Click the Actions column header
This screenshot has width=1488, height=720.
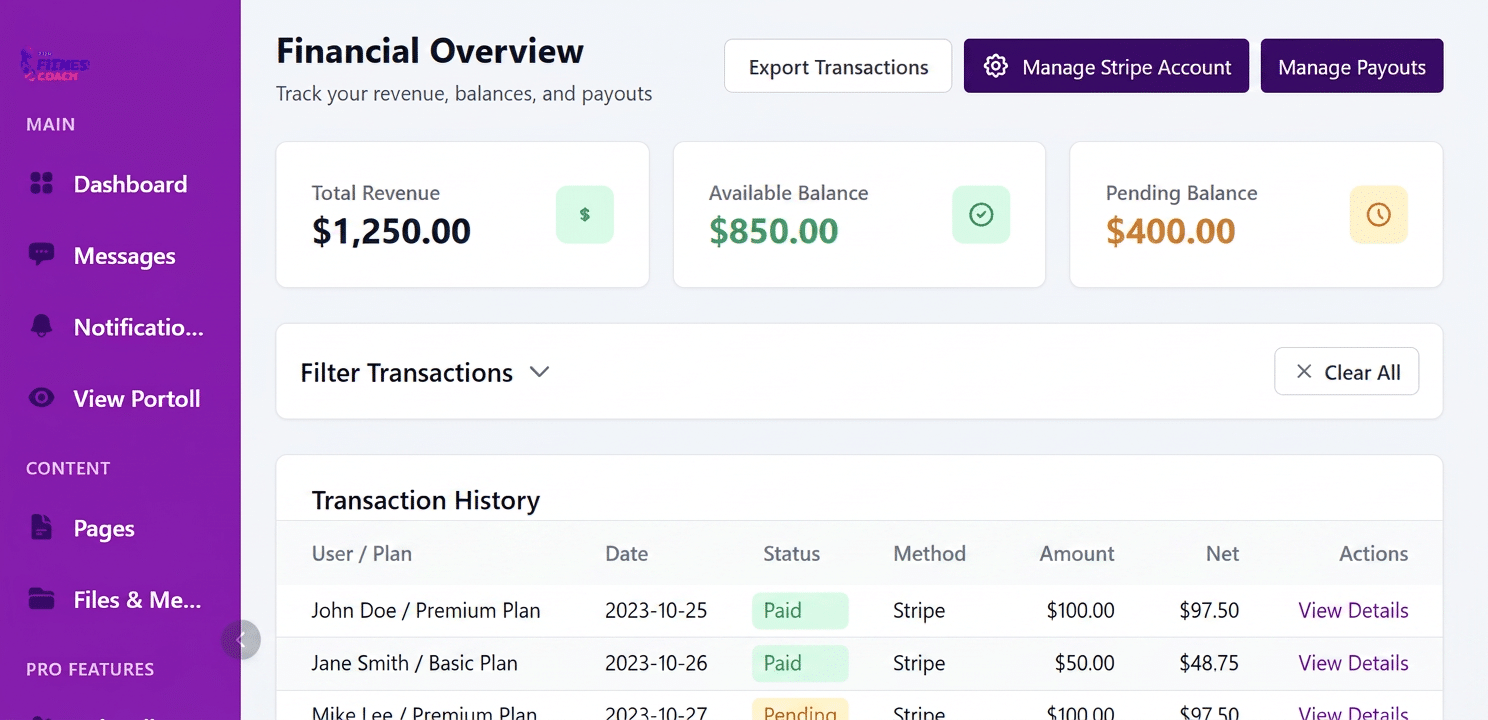[1374, 554]
